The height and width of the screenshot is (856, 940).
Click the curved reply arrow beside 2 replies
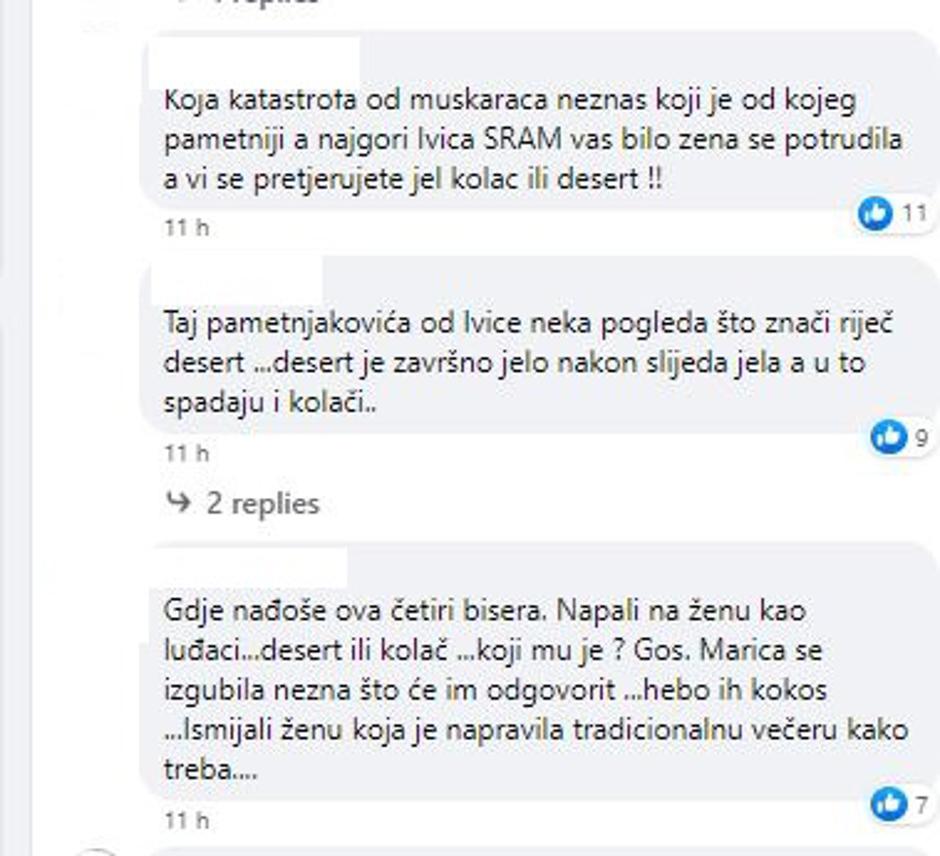(179, 502)
